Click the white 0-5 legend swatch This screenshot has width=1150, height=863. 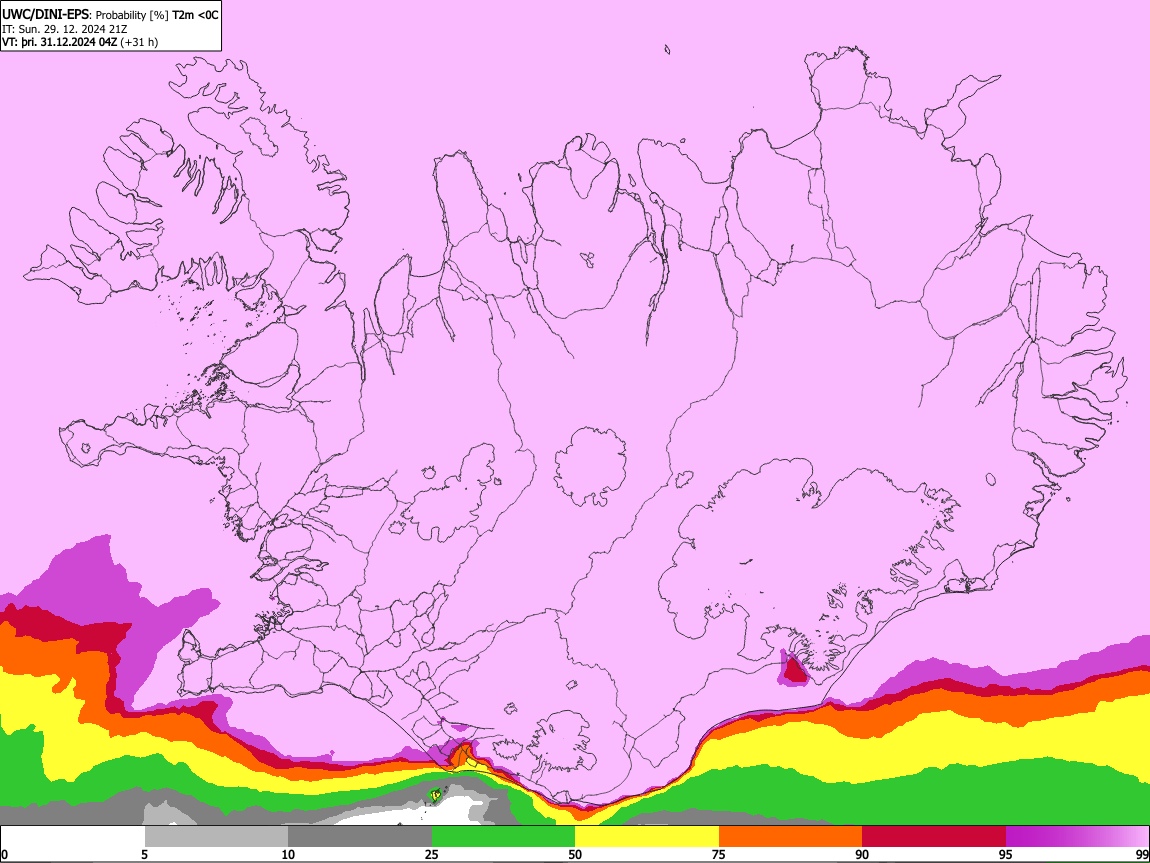73,837
